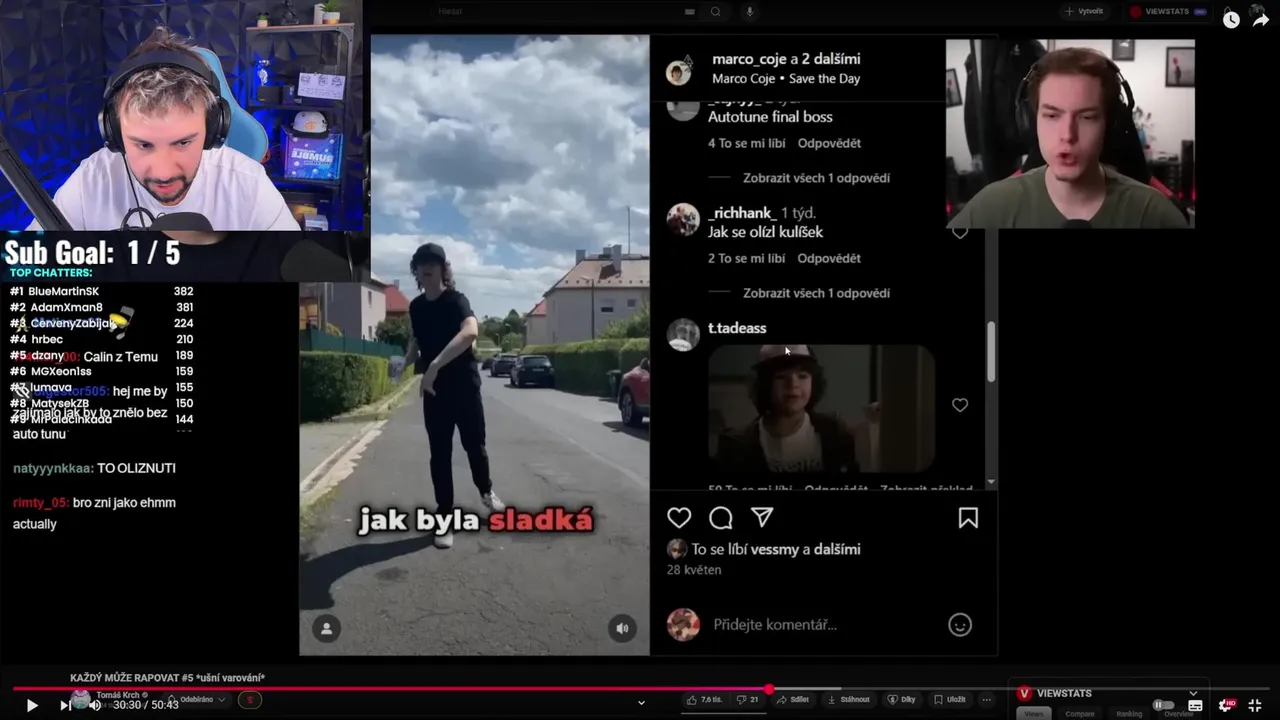Toggle the reel sound speaker icon
The width and height of the screenshot is (1280, 720).
click(x=622, y=628)
